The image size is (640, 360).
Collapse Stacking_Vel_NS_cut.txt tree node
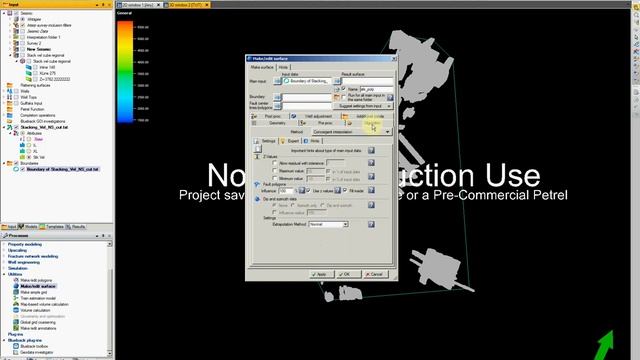click(x=4, y=127)
